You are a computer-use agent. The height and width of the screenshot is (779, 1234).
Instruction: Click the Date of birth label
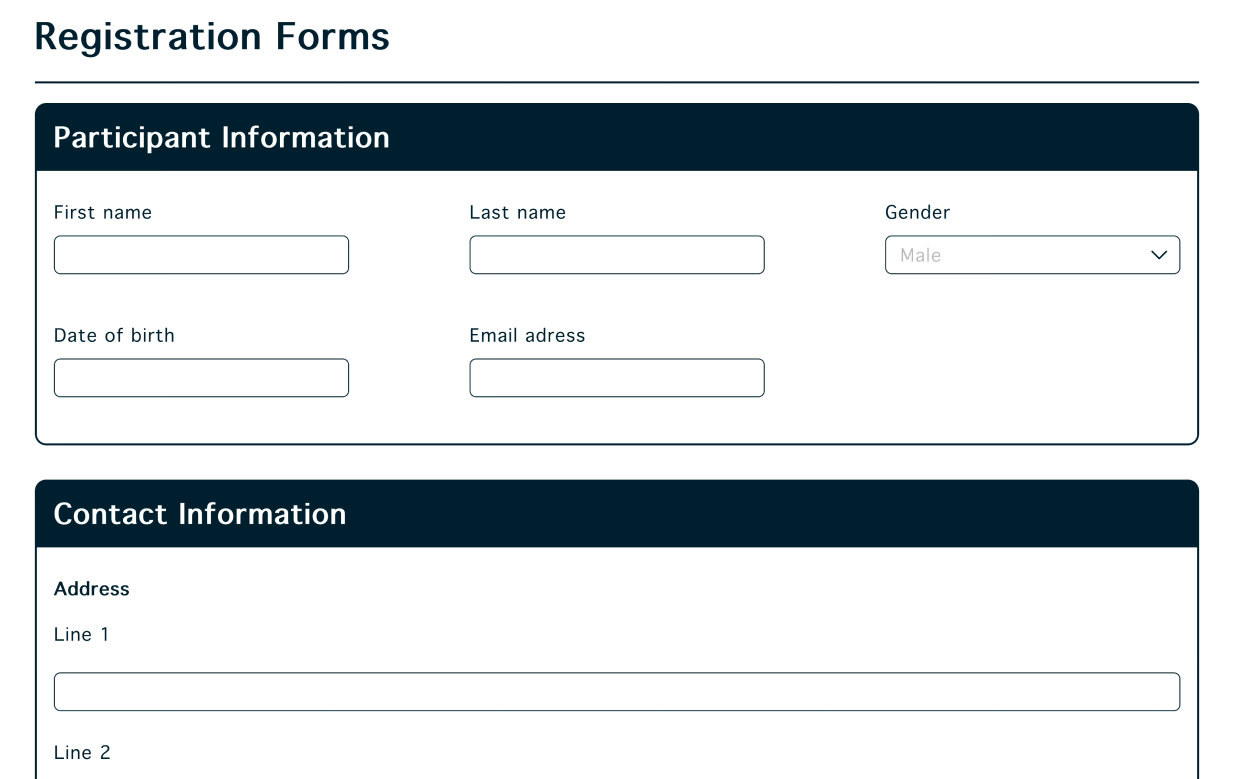click(x=114, y=335)
